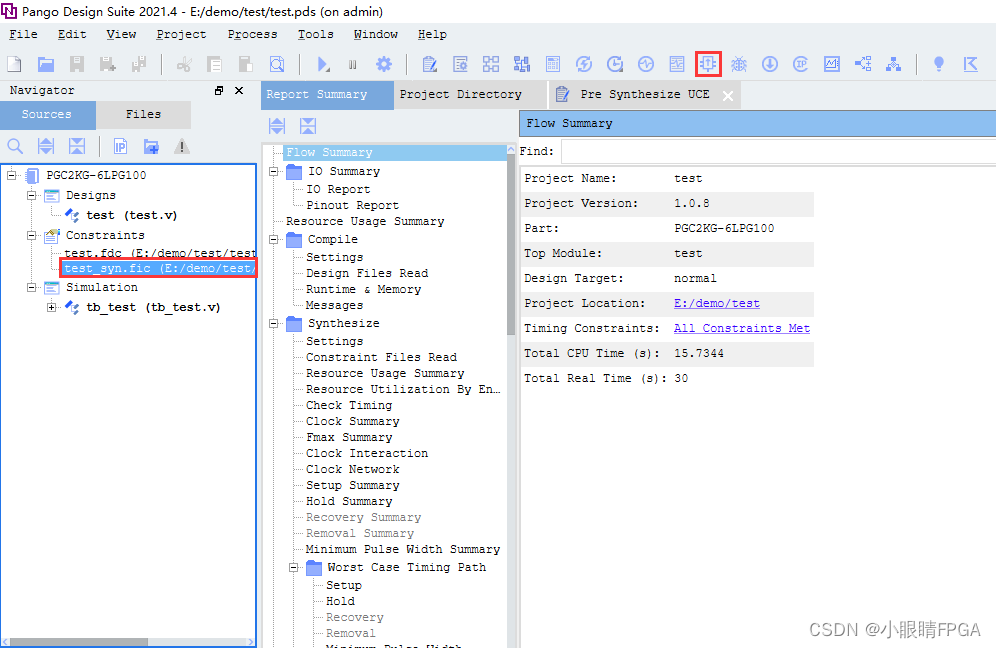Start the flow with the Run arrow
The width and height of the screenshot is (996, 648).
323,64
